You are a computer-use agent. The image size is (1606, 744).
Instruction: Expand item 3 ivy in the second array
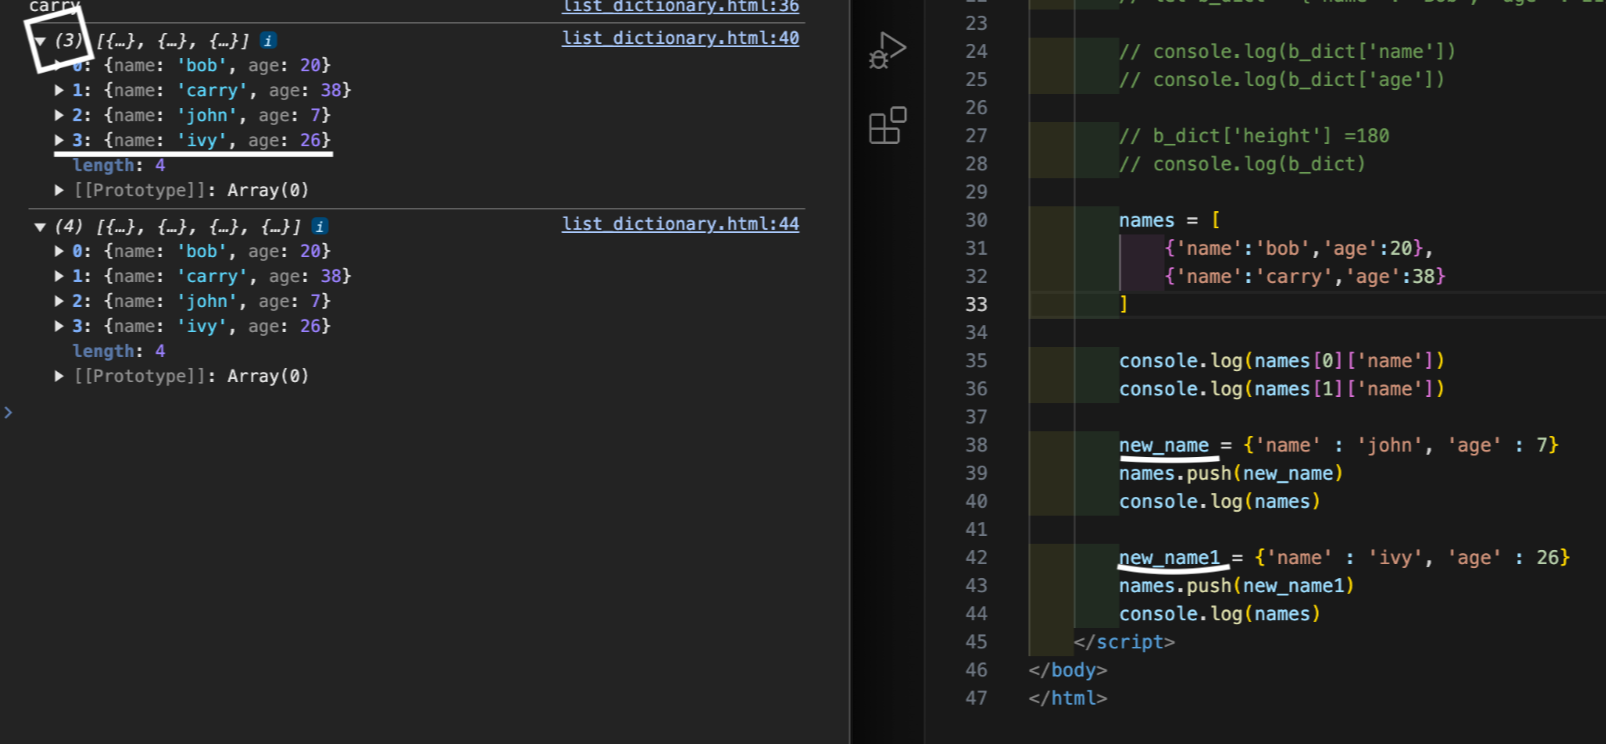[x=59, y=326]
